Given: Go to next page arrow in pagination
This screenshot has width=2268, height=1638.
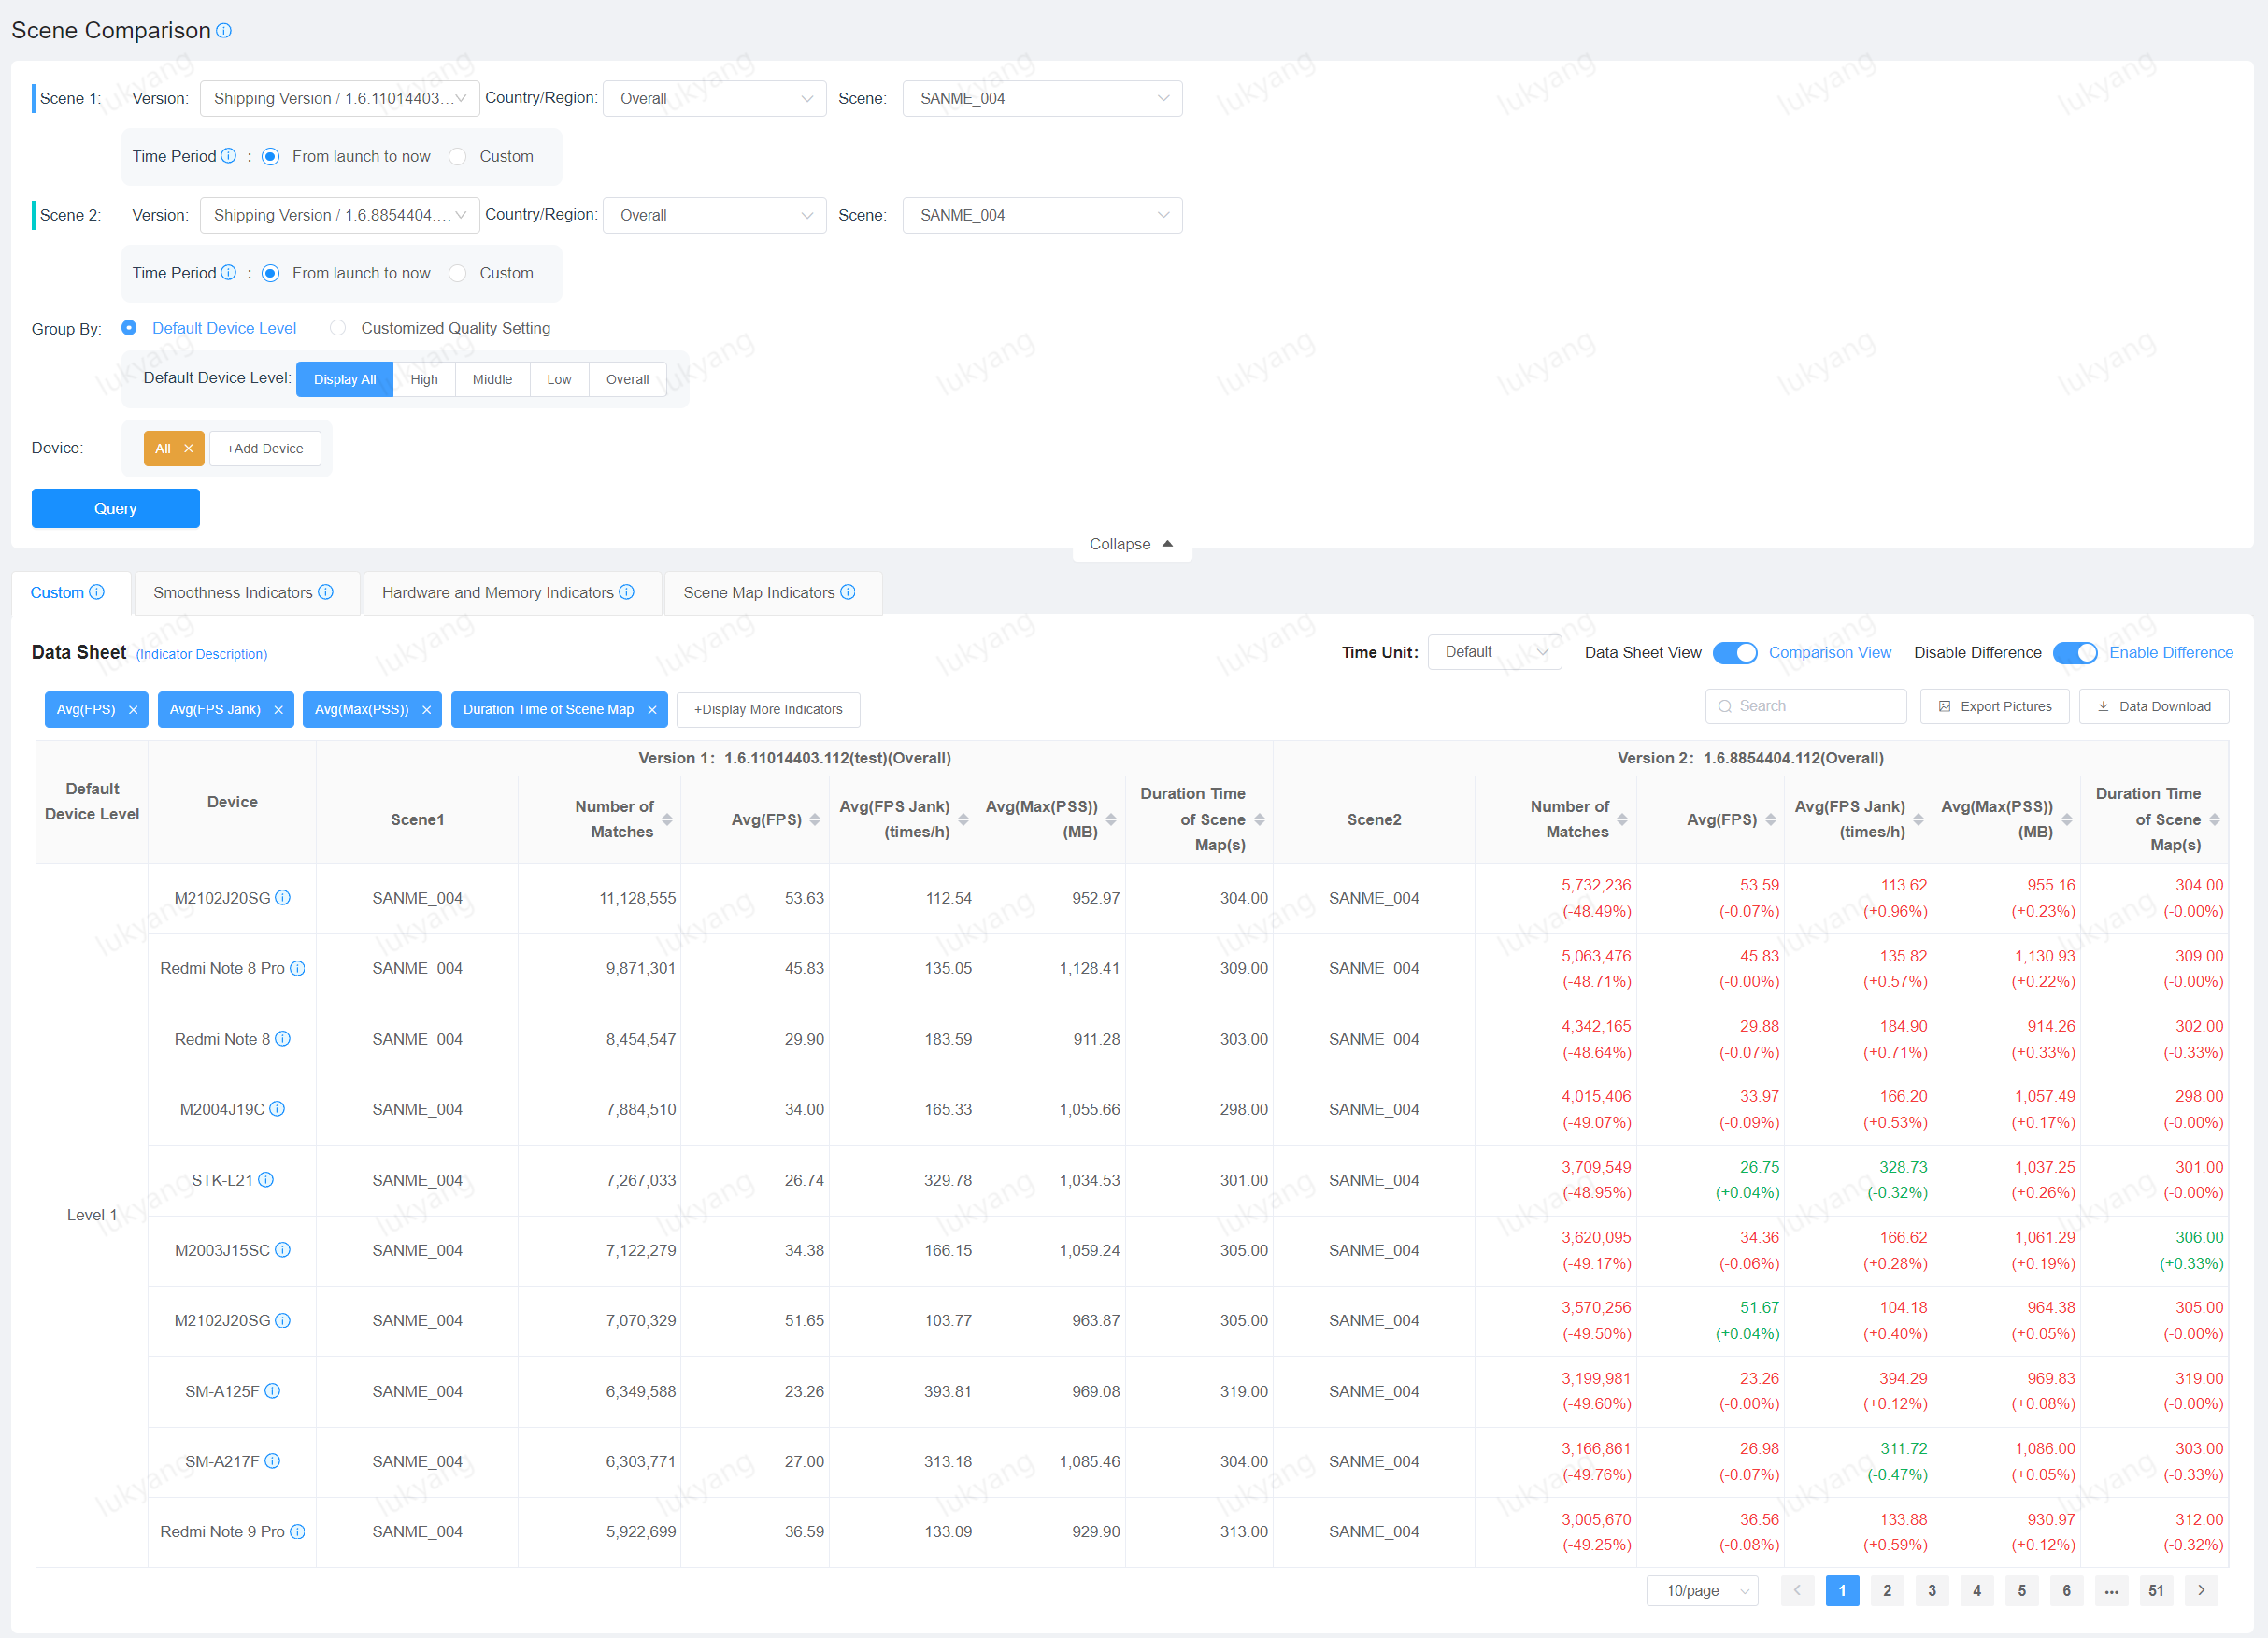Looking at the screenshot, I should (x=2201, y=1590).
